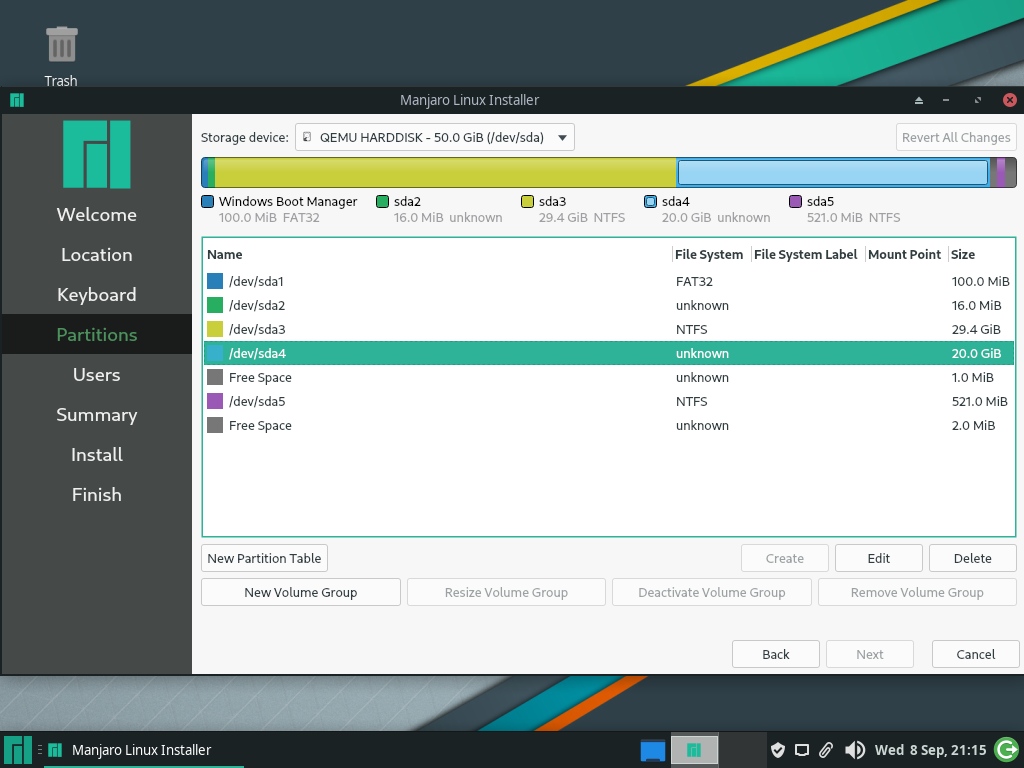This screenshot has height=768, width=1024.
Task: Select the /dev/sda5 row
Action: pos(609,401)
